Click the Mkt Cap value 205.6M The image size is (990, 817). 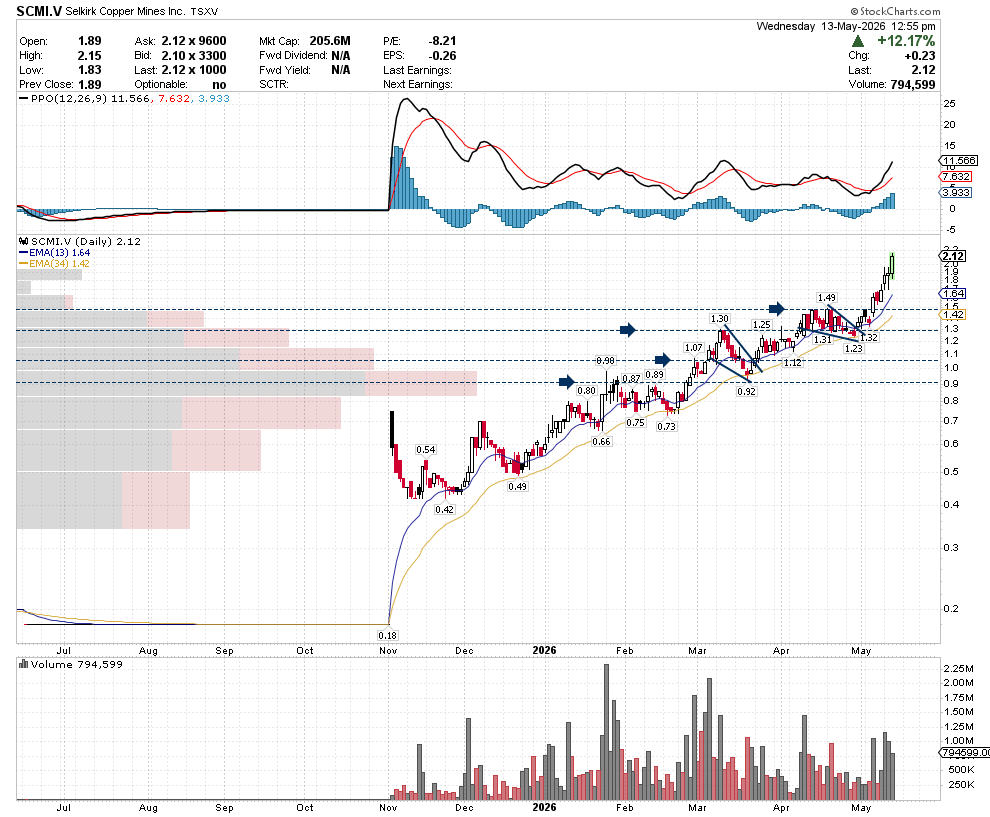tap(330, 41)
